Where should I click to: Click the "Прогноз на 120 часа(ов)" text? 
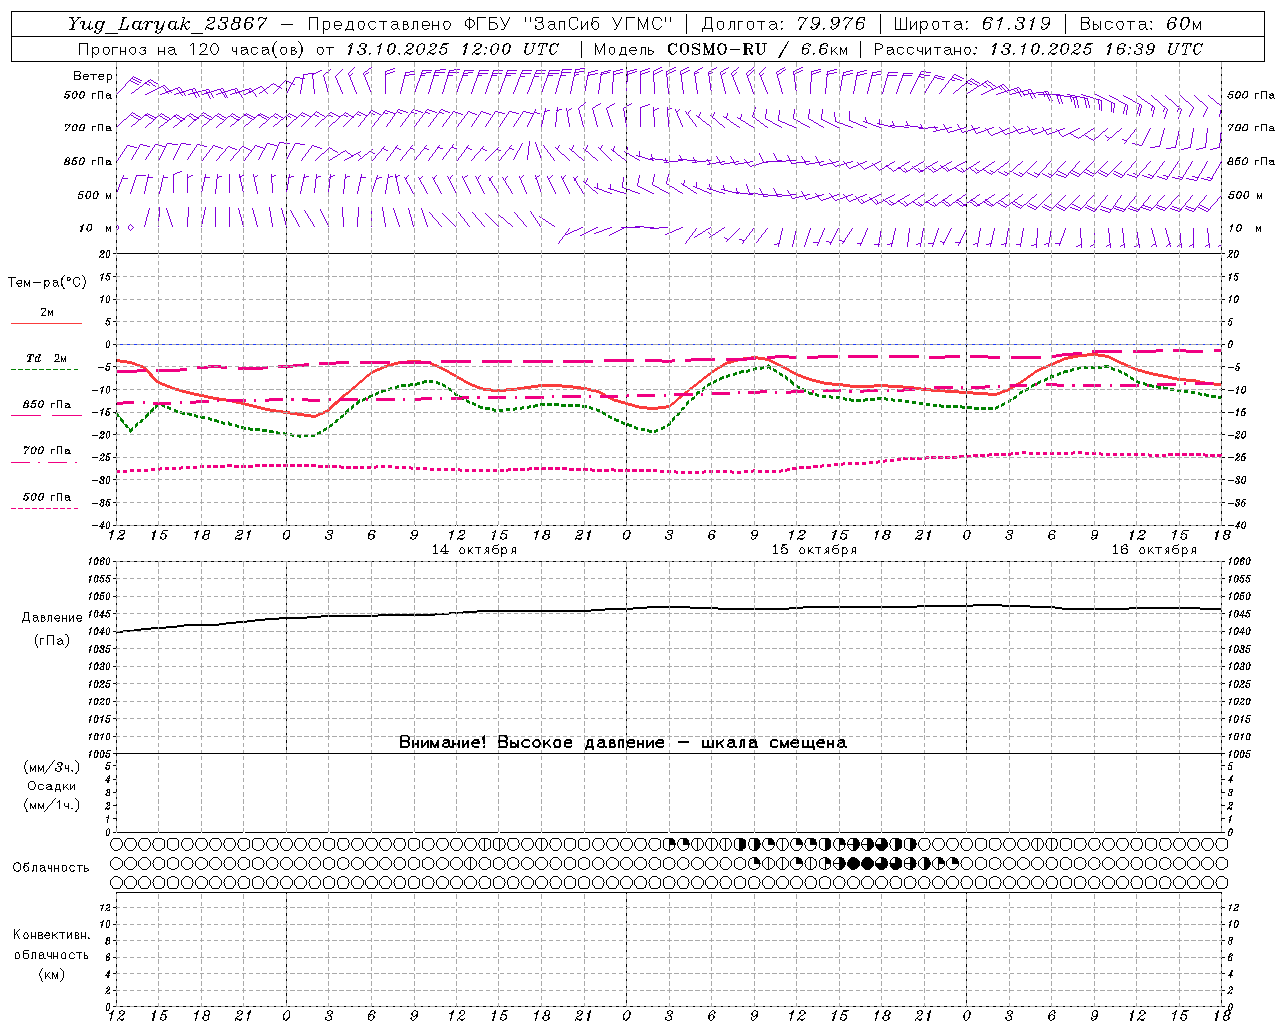(x=193, y=49)
